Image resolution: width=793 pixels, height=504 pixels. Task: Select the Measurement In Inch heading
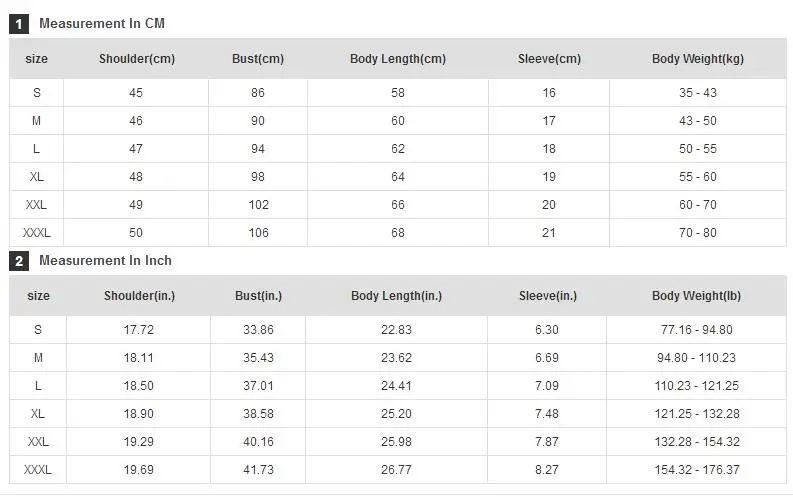click(x=105, y=260)
